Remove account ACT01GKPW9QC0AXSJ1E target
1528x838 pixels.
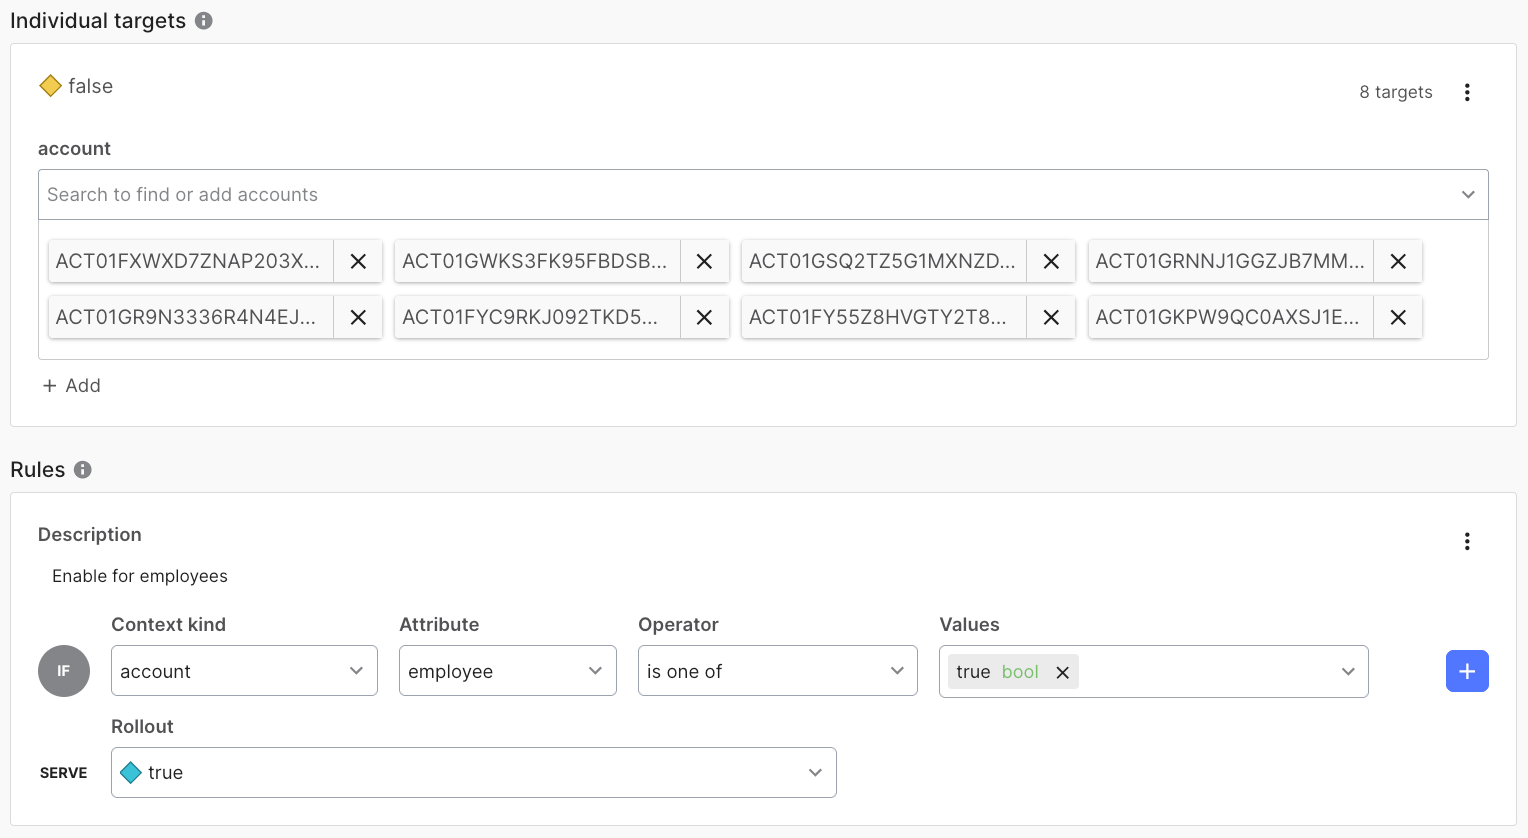click(1398, 317)
